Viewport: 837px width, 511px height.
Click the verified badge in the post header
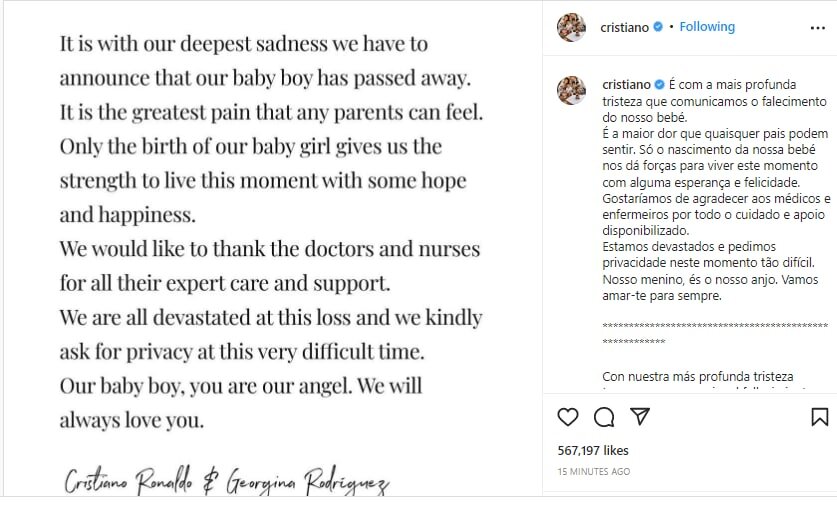click(x=657, y=27)
